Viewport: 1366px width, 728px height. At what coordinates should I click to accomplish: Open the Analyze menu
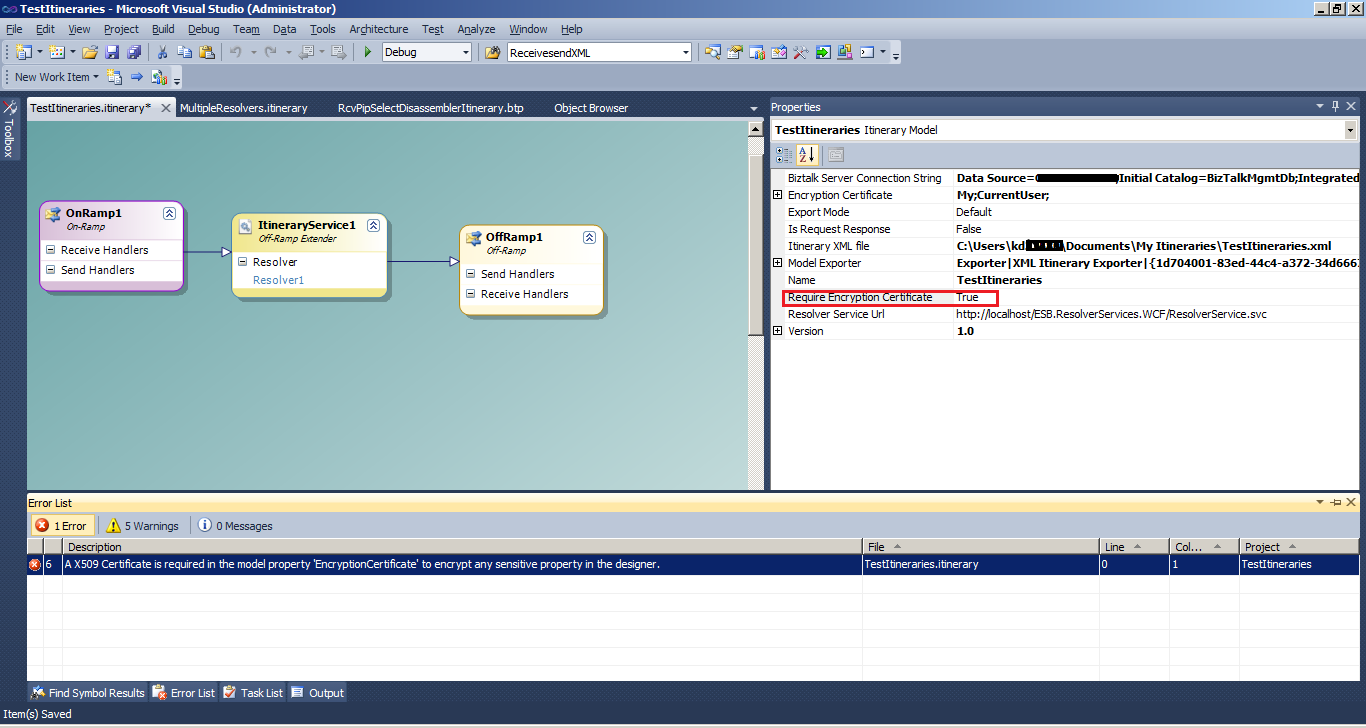click(x=477, y=29)
